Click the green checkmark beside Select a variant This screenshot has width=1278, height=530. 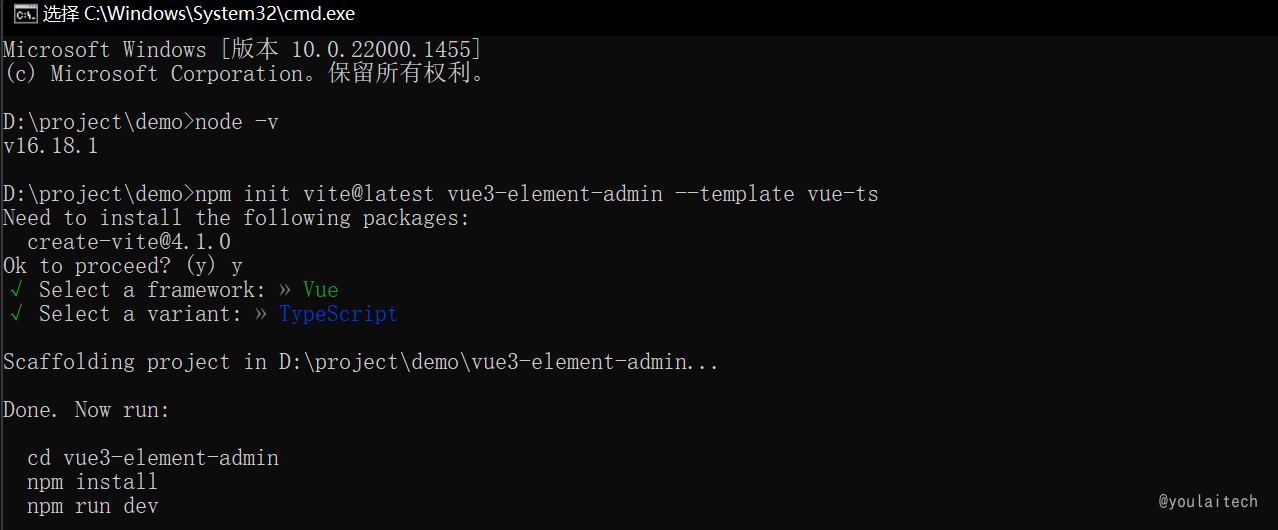pyautogui.click(x=15, y=314)
